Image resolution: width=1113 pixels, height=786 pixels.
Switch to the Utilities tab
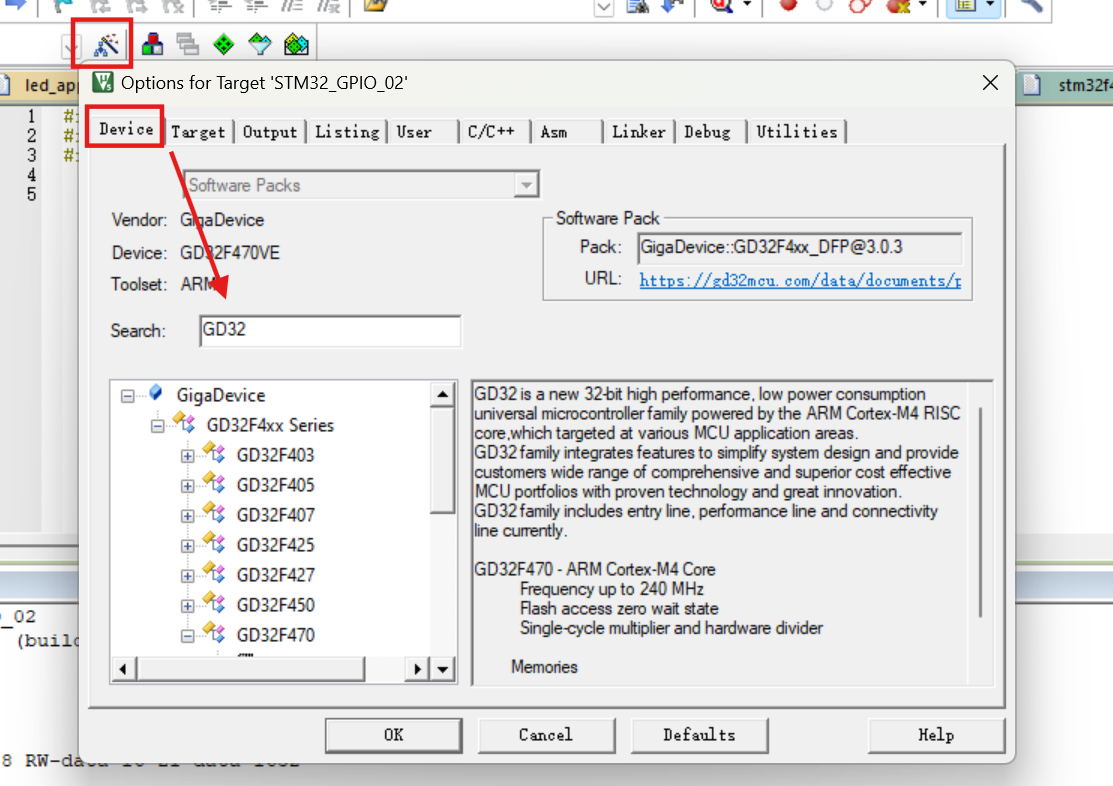[x=797, y=132]
